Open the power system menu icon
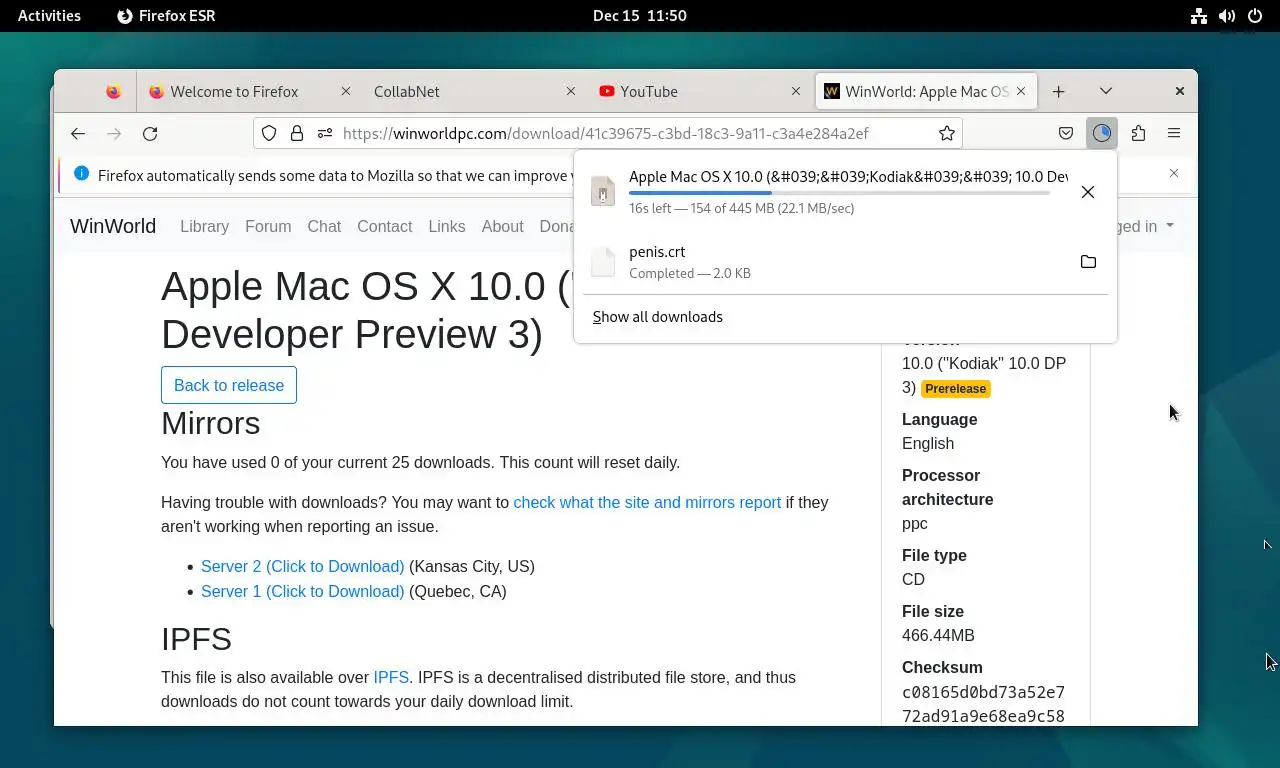The width and height of the screenshot is (1280, 768). [1255, 15]
